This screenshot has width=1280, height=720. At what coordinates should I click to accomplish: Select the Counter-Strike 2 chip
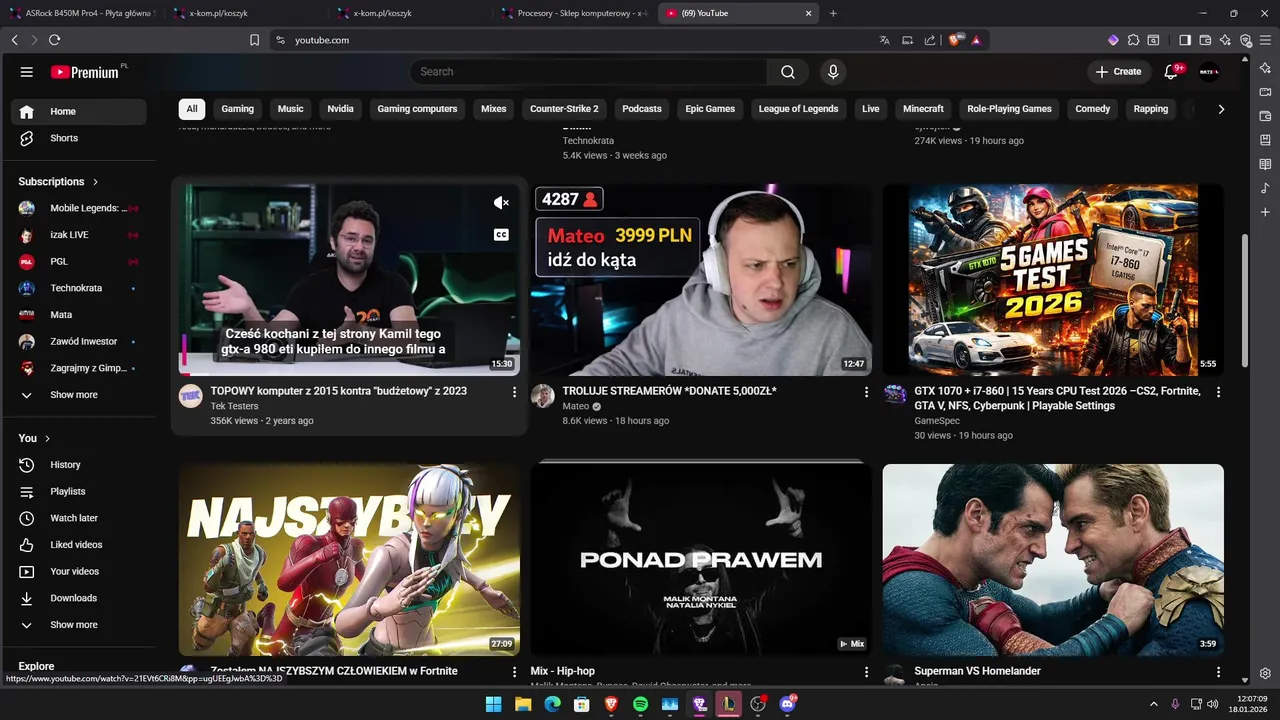(x=564, y=109)
